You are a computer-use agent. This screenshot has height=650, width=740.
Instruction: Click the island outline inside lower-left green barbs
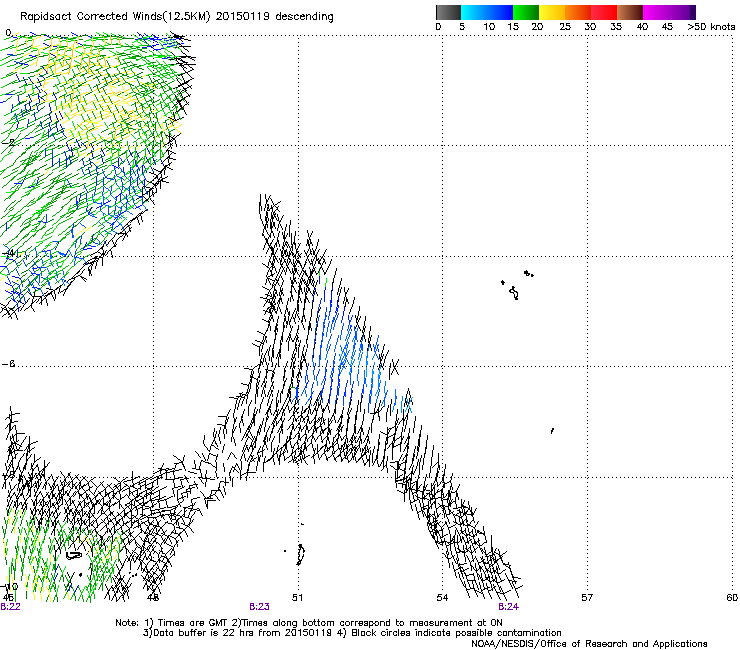tap(74, 555)
